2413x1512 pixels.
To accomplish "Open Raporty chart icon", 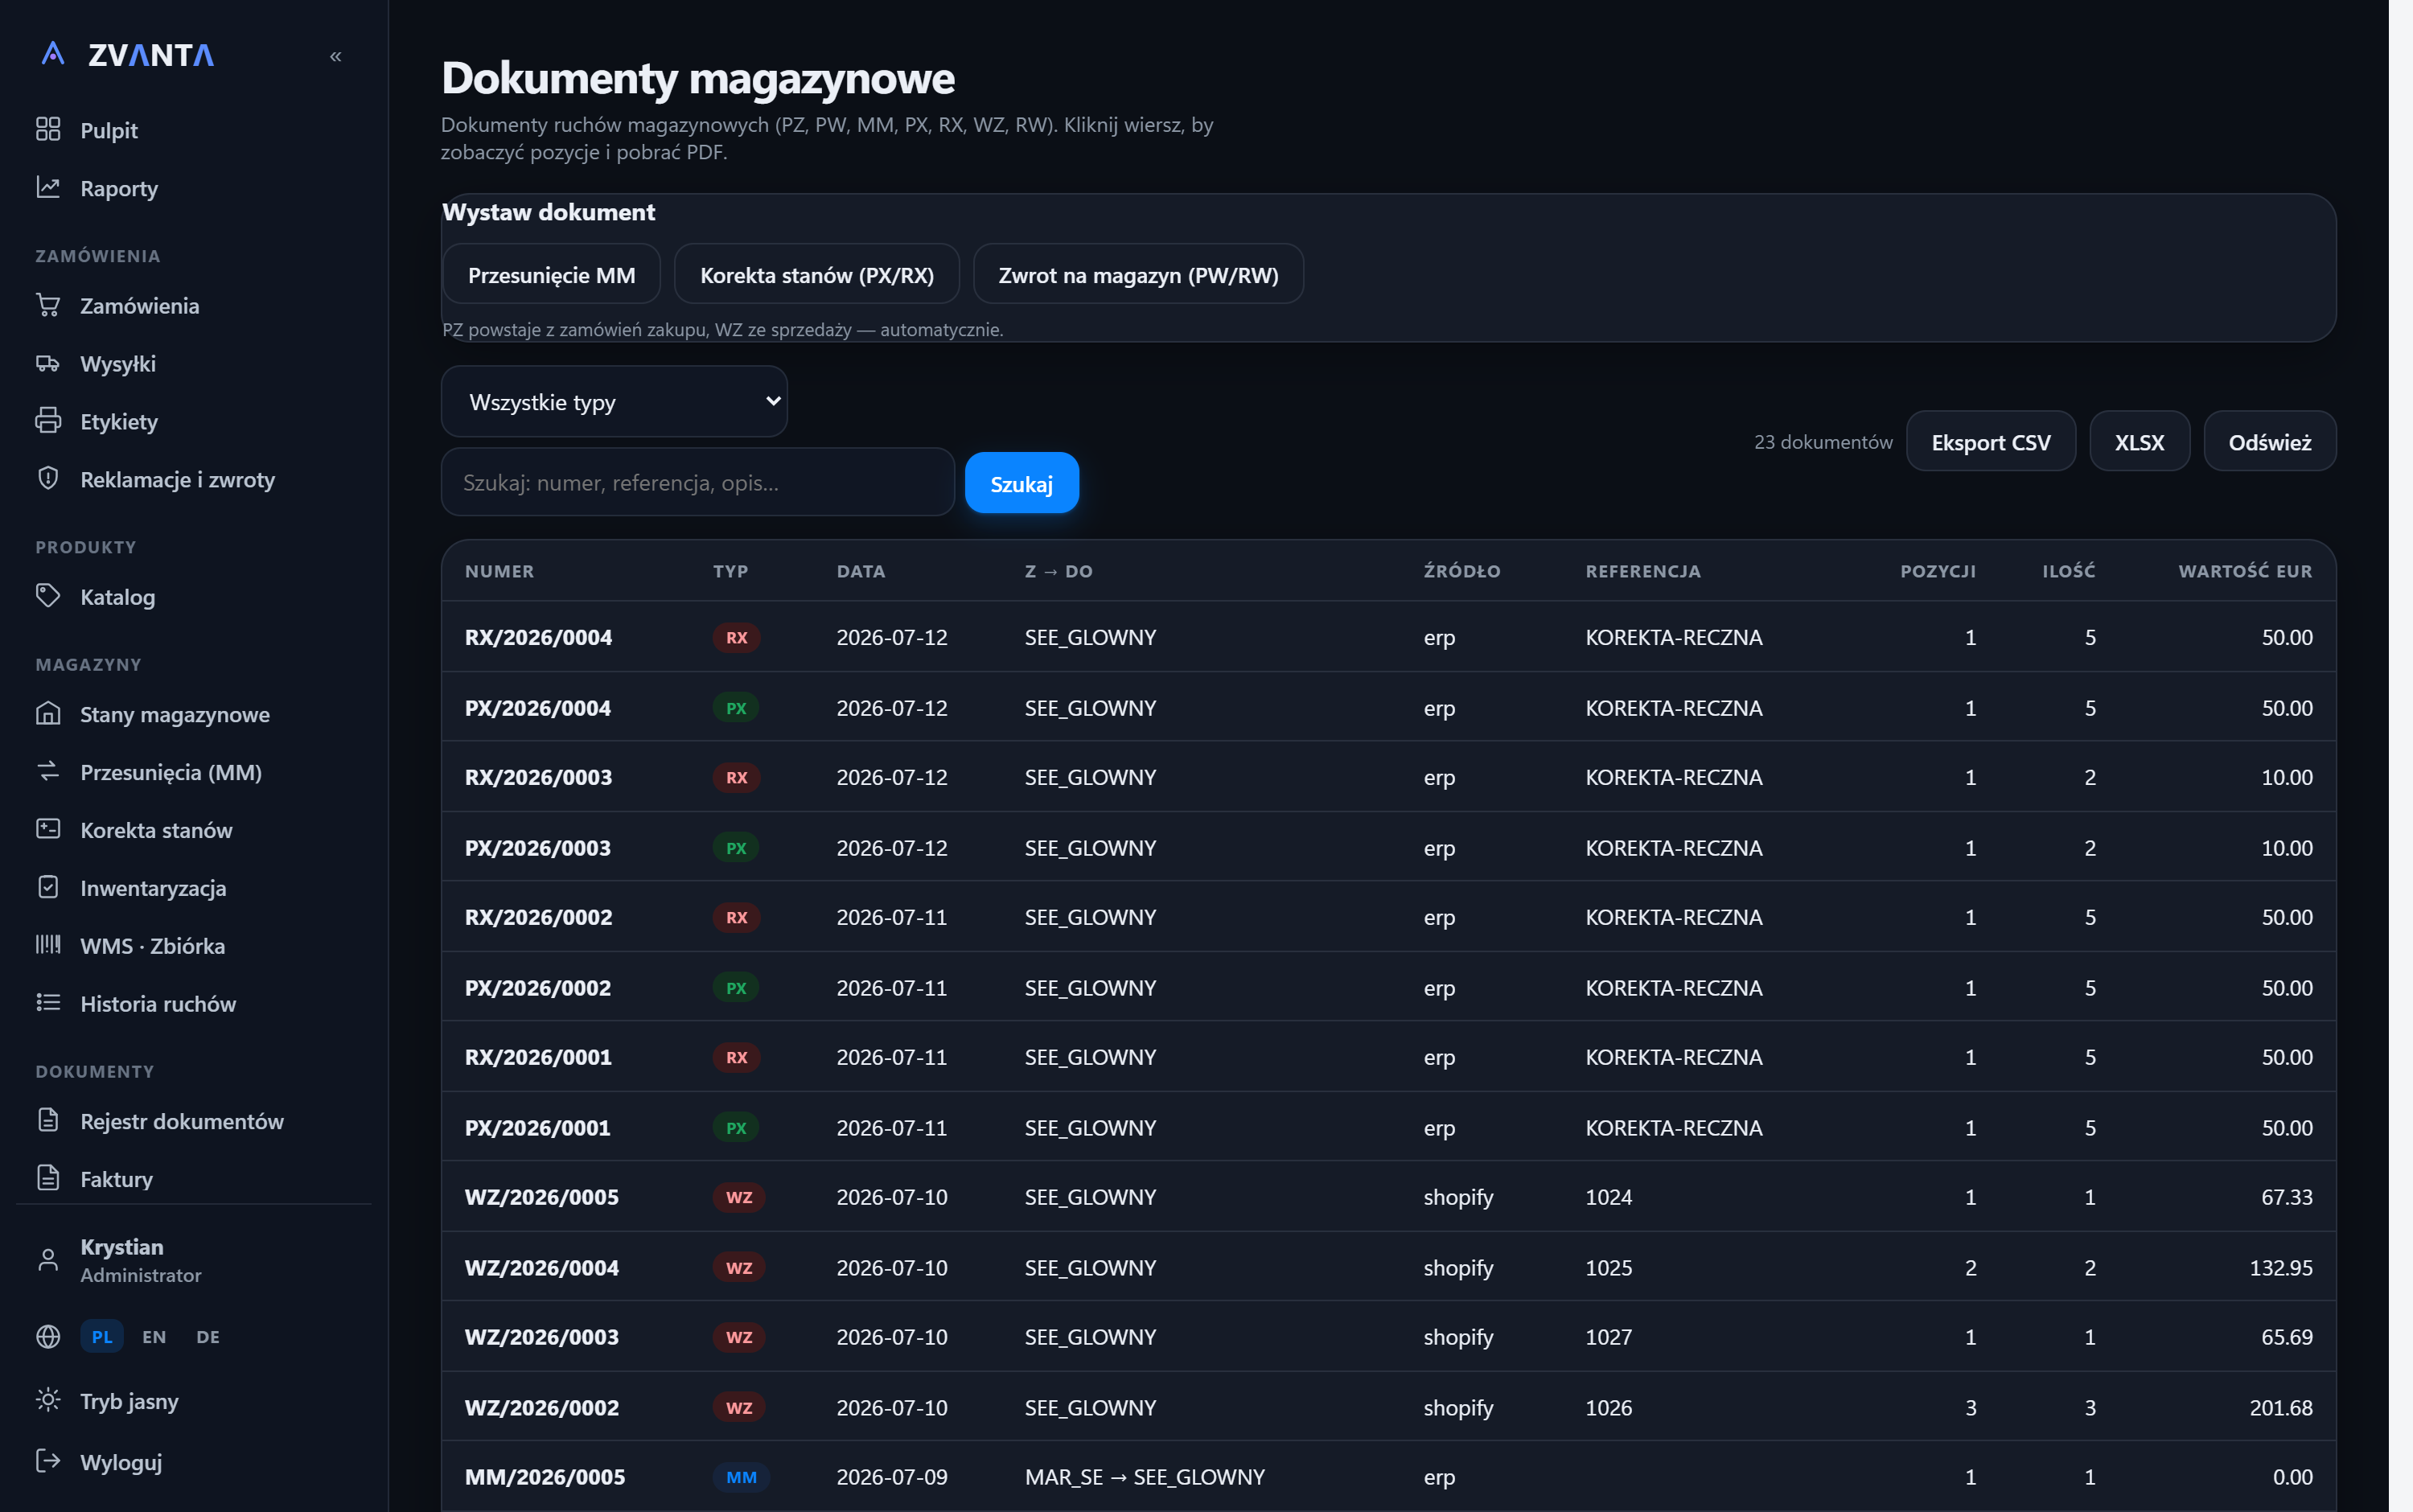I will click(48, 187).
